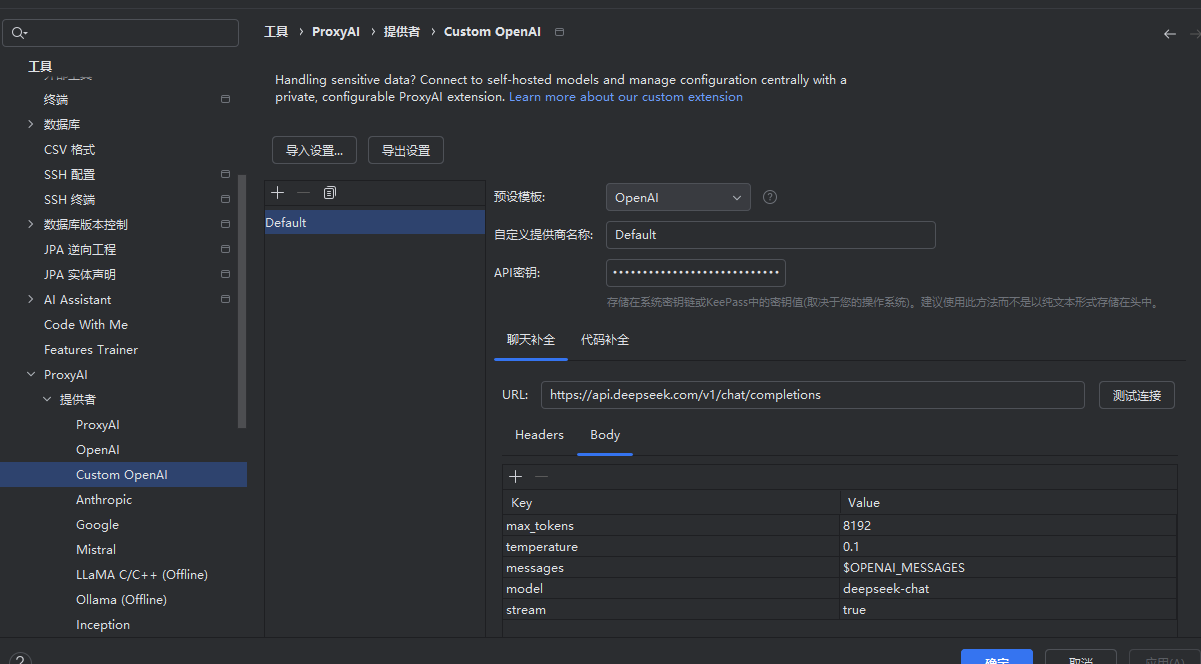Select Google provider in tree

point(97,525)
